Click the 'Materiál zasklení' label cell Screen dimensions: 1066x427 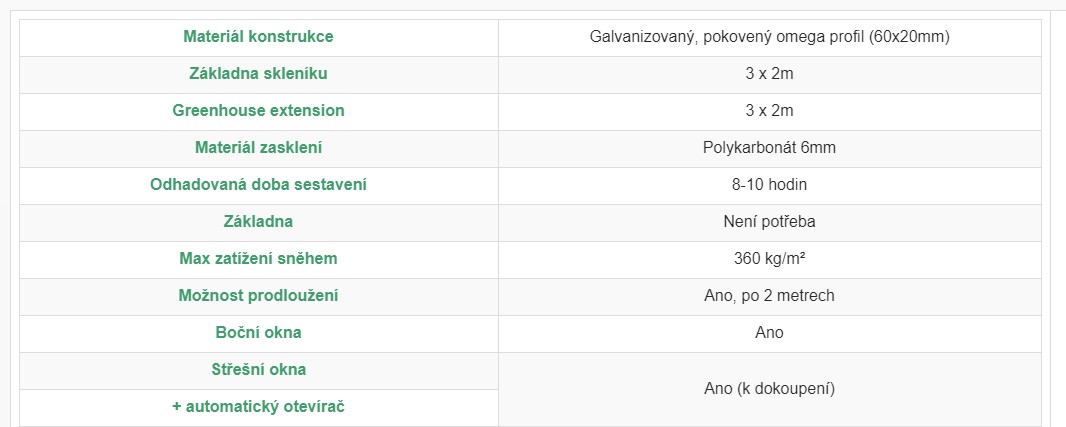click(x=258, y=148)
